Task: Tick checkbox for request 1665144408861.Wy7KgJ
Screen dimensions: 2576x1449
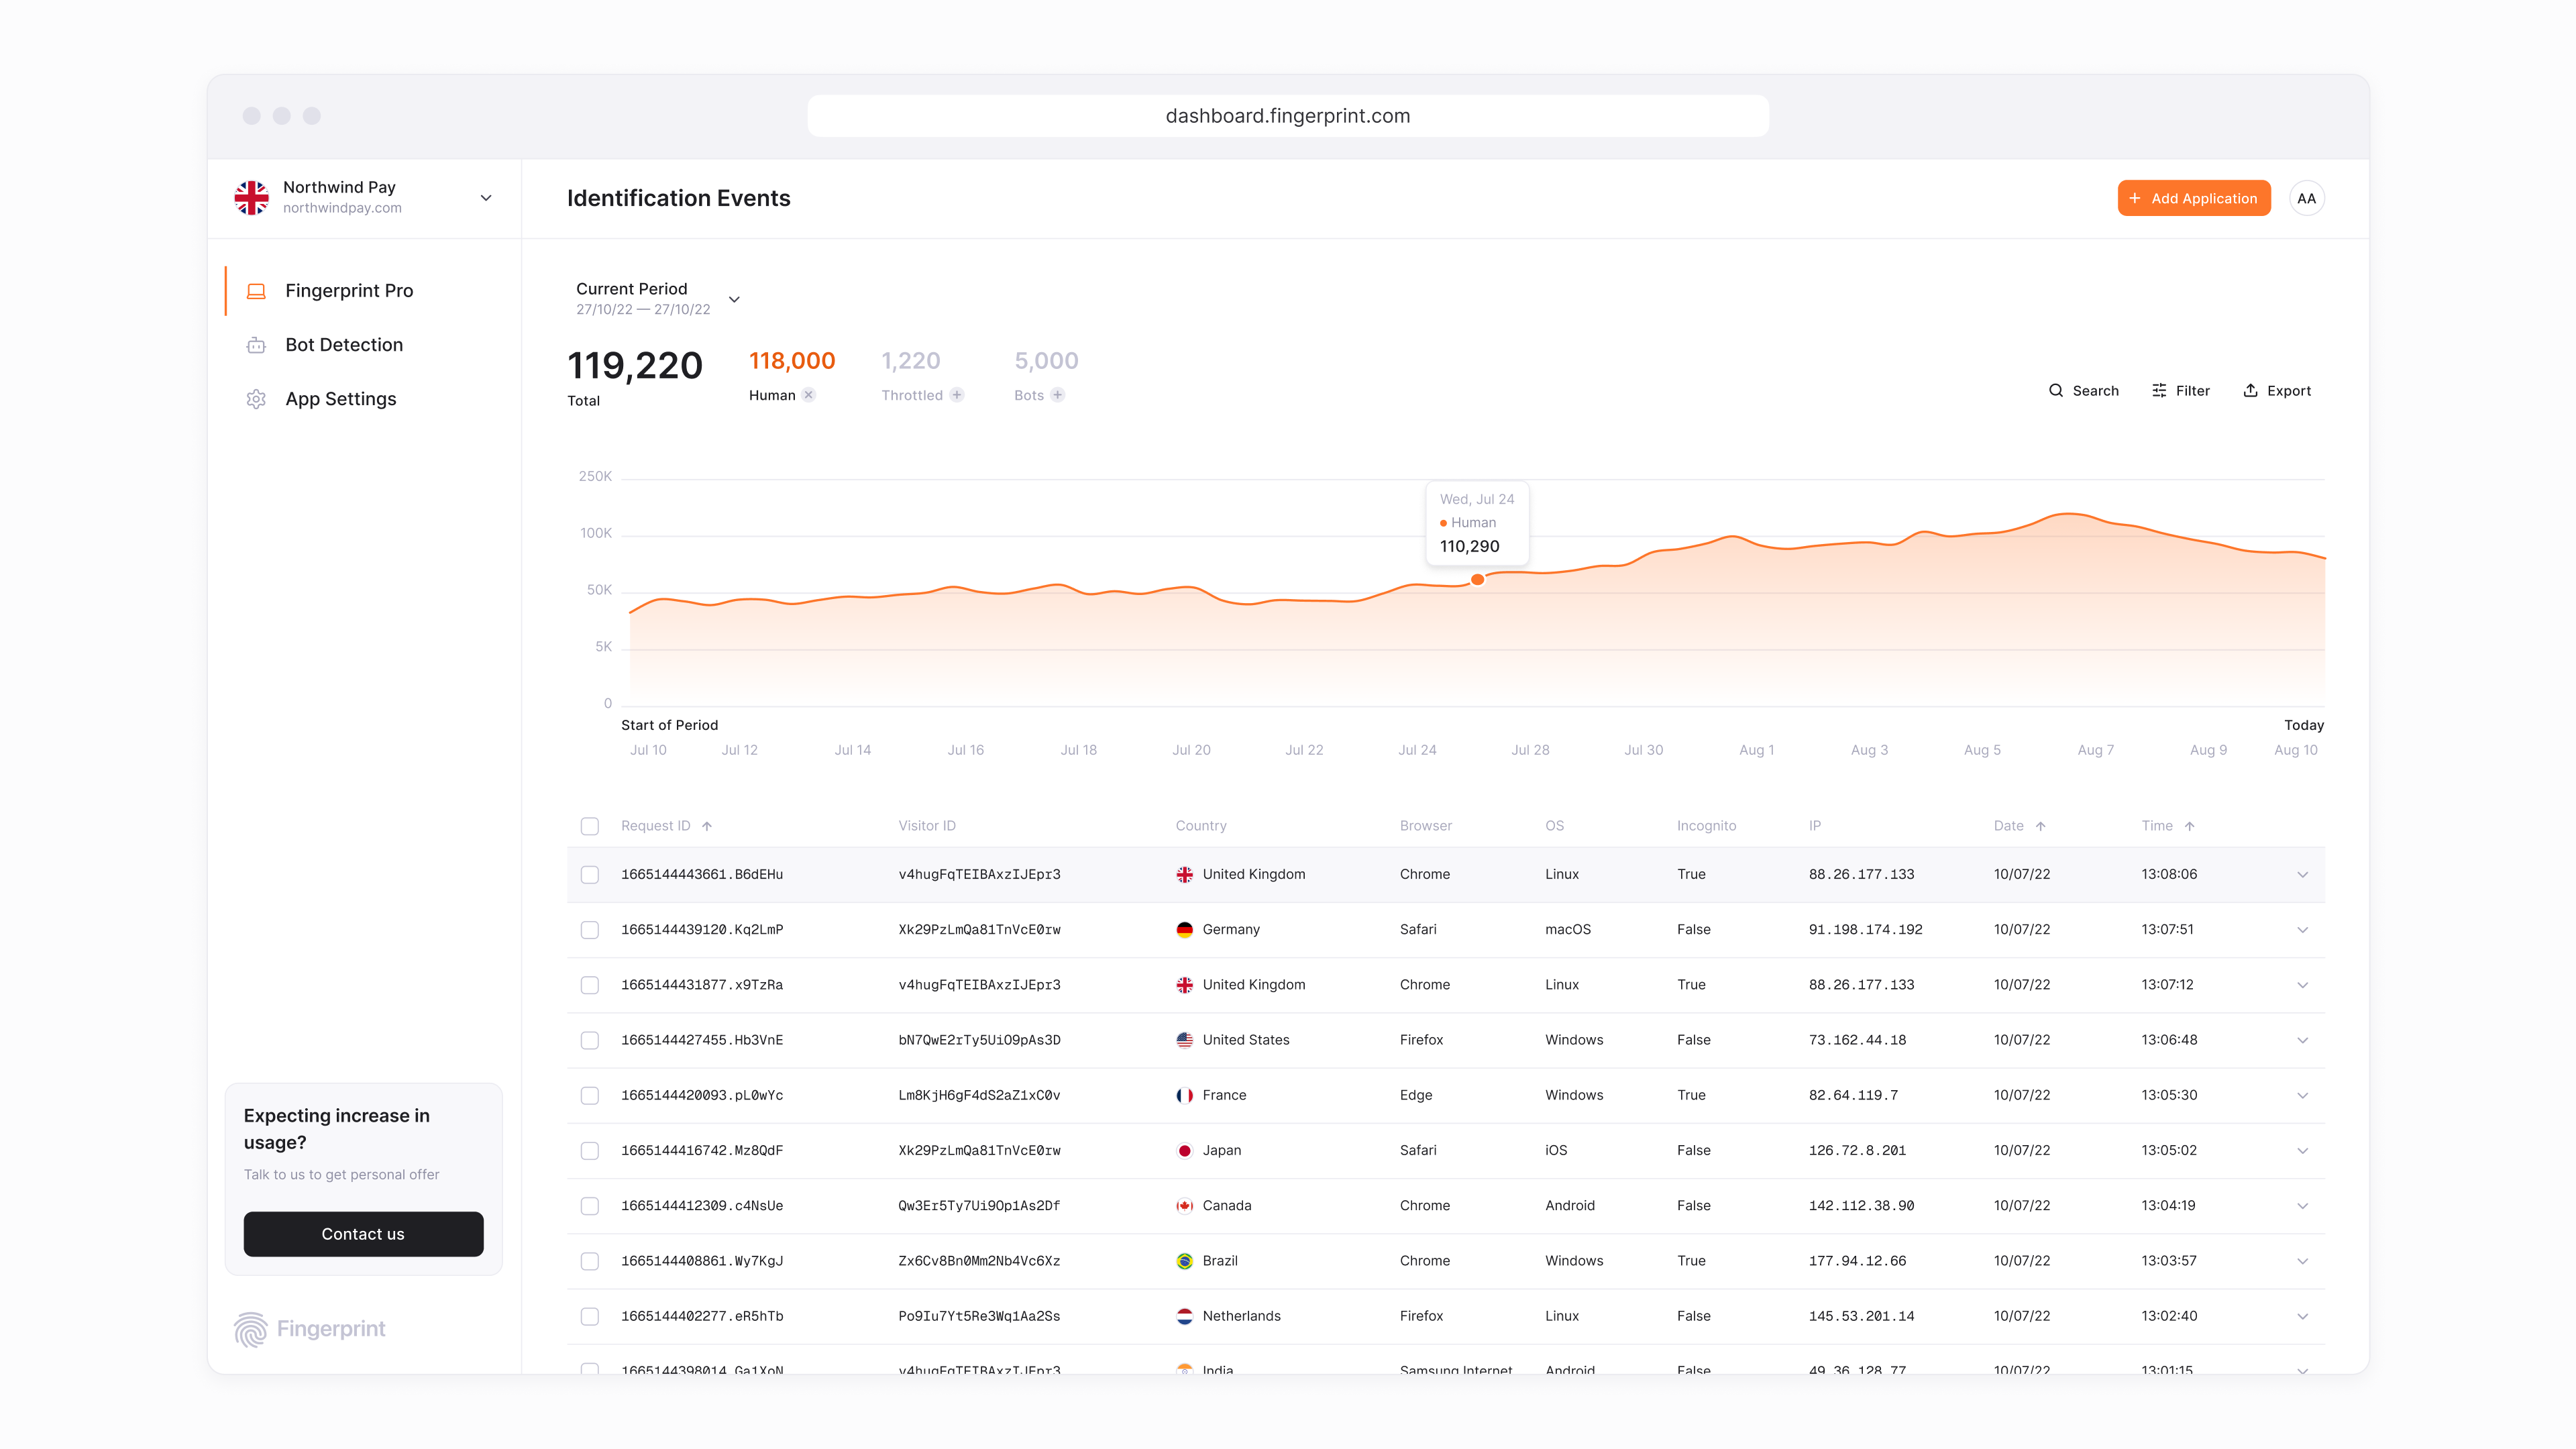Action: point(590,1261)
